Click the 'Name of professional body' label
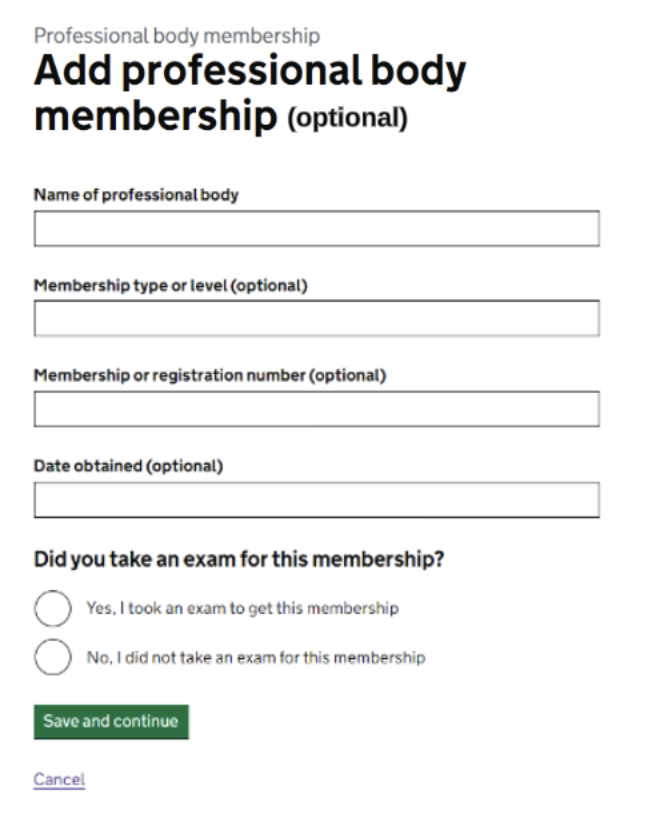The image size is (646, 822). pyautogui.click(x=136, y=195)
